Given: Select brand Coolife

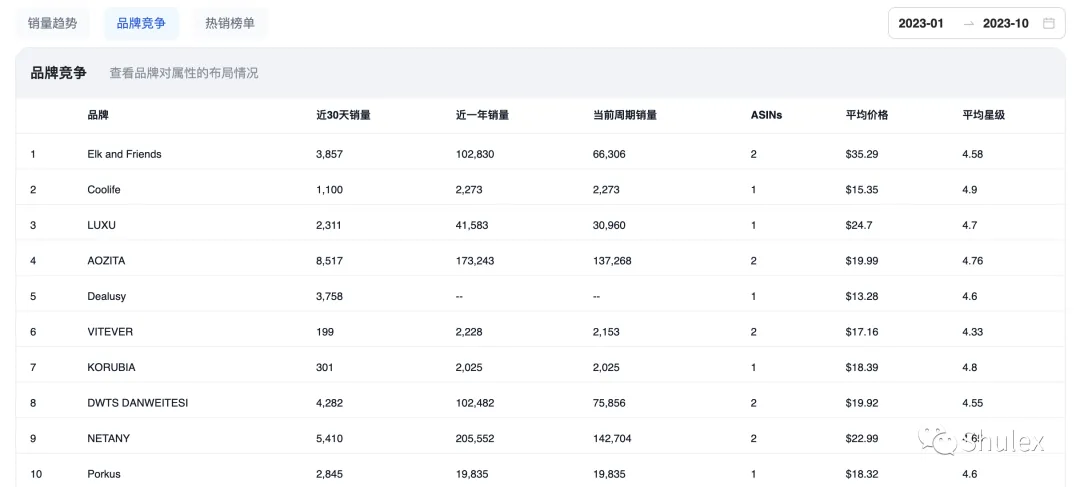Looking at the screenshot, I should (x=104, y=189).
